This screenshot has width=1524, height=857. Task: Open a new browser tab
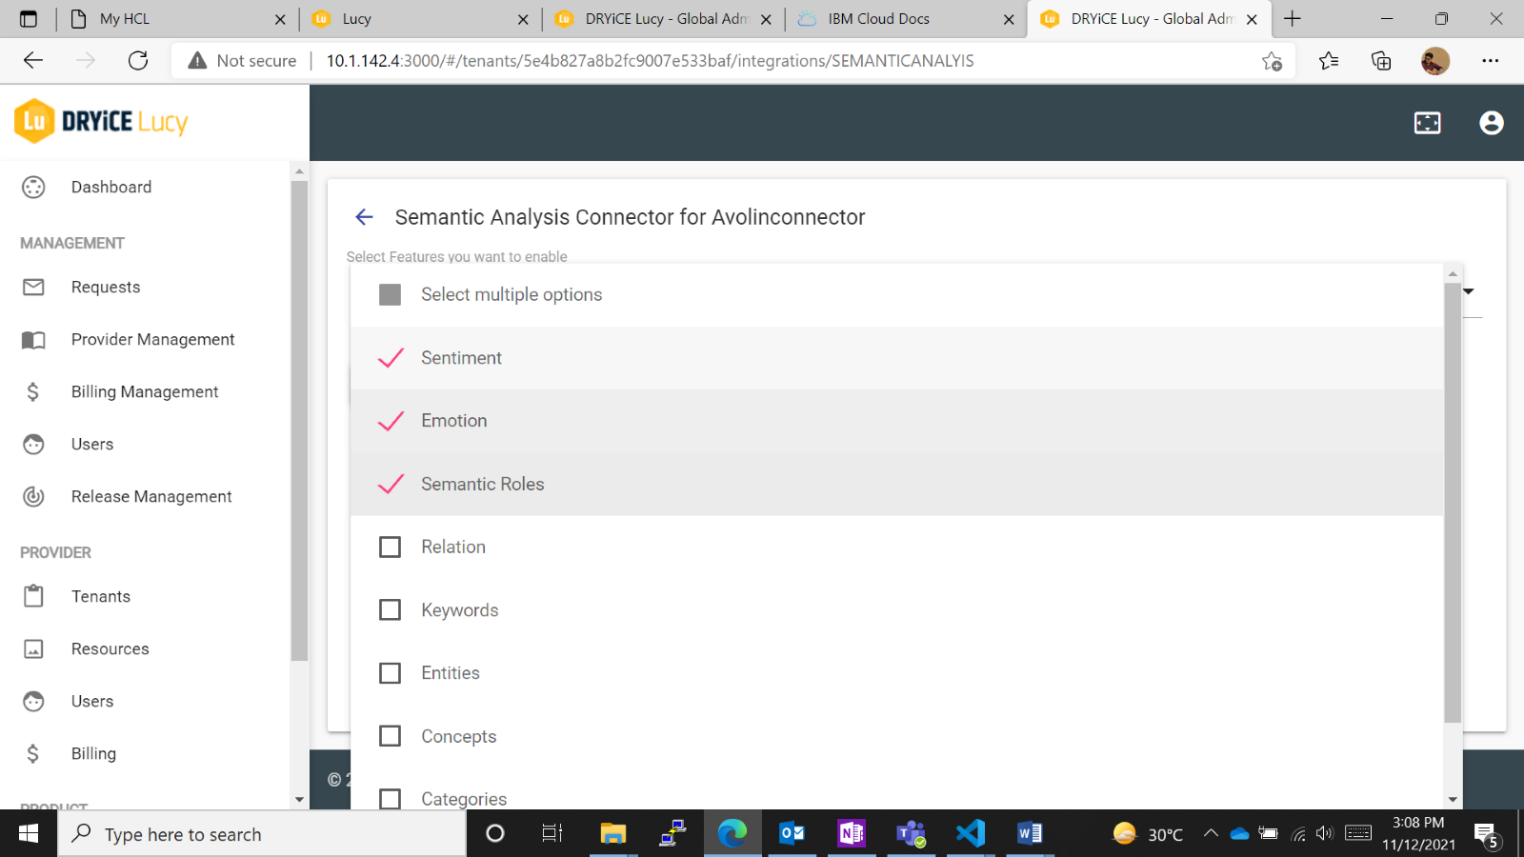point(1292,19)
